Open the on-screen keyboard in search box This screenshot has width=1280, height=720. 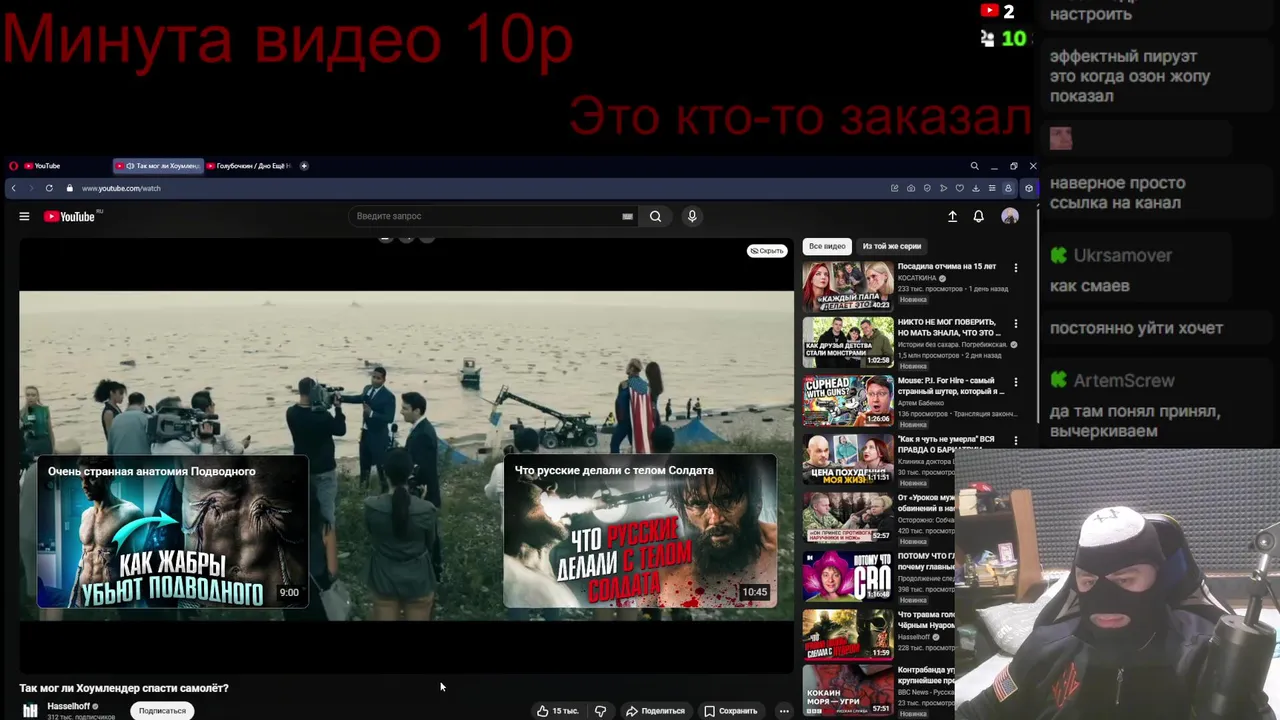[x=627, y=216]
